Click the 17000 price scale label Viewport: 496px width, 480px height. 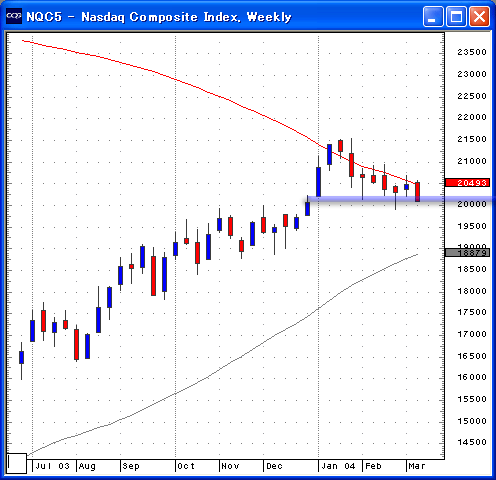tap(472, 334)
